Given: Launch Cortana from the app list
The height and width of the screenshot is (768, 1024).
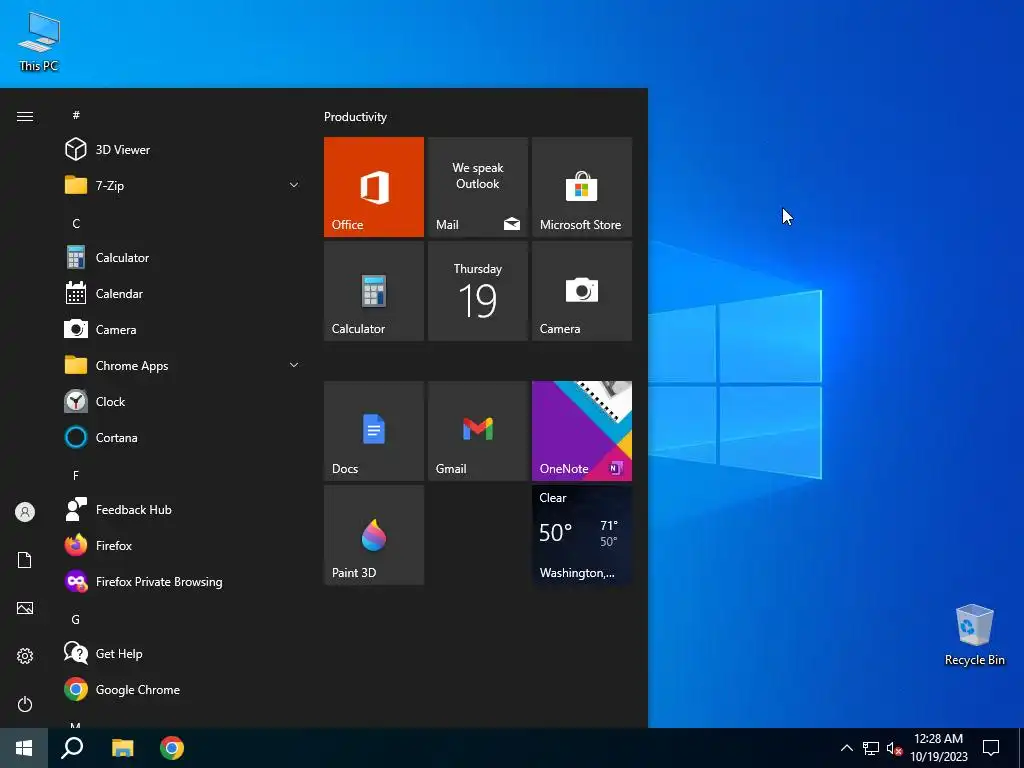Looking at the screenshot, I should click(183, 438).
